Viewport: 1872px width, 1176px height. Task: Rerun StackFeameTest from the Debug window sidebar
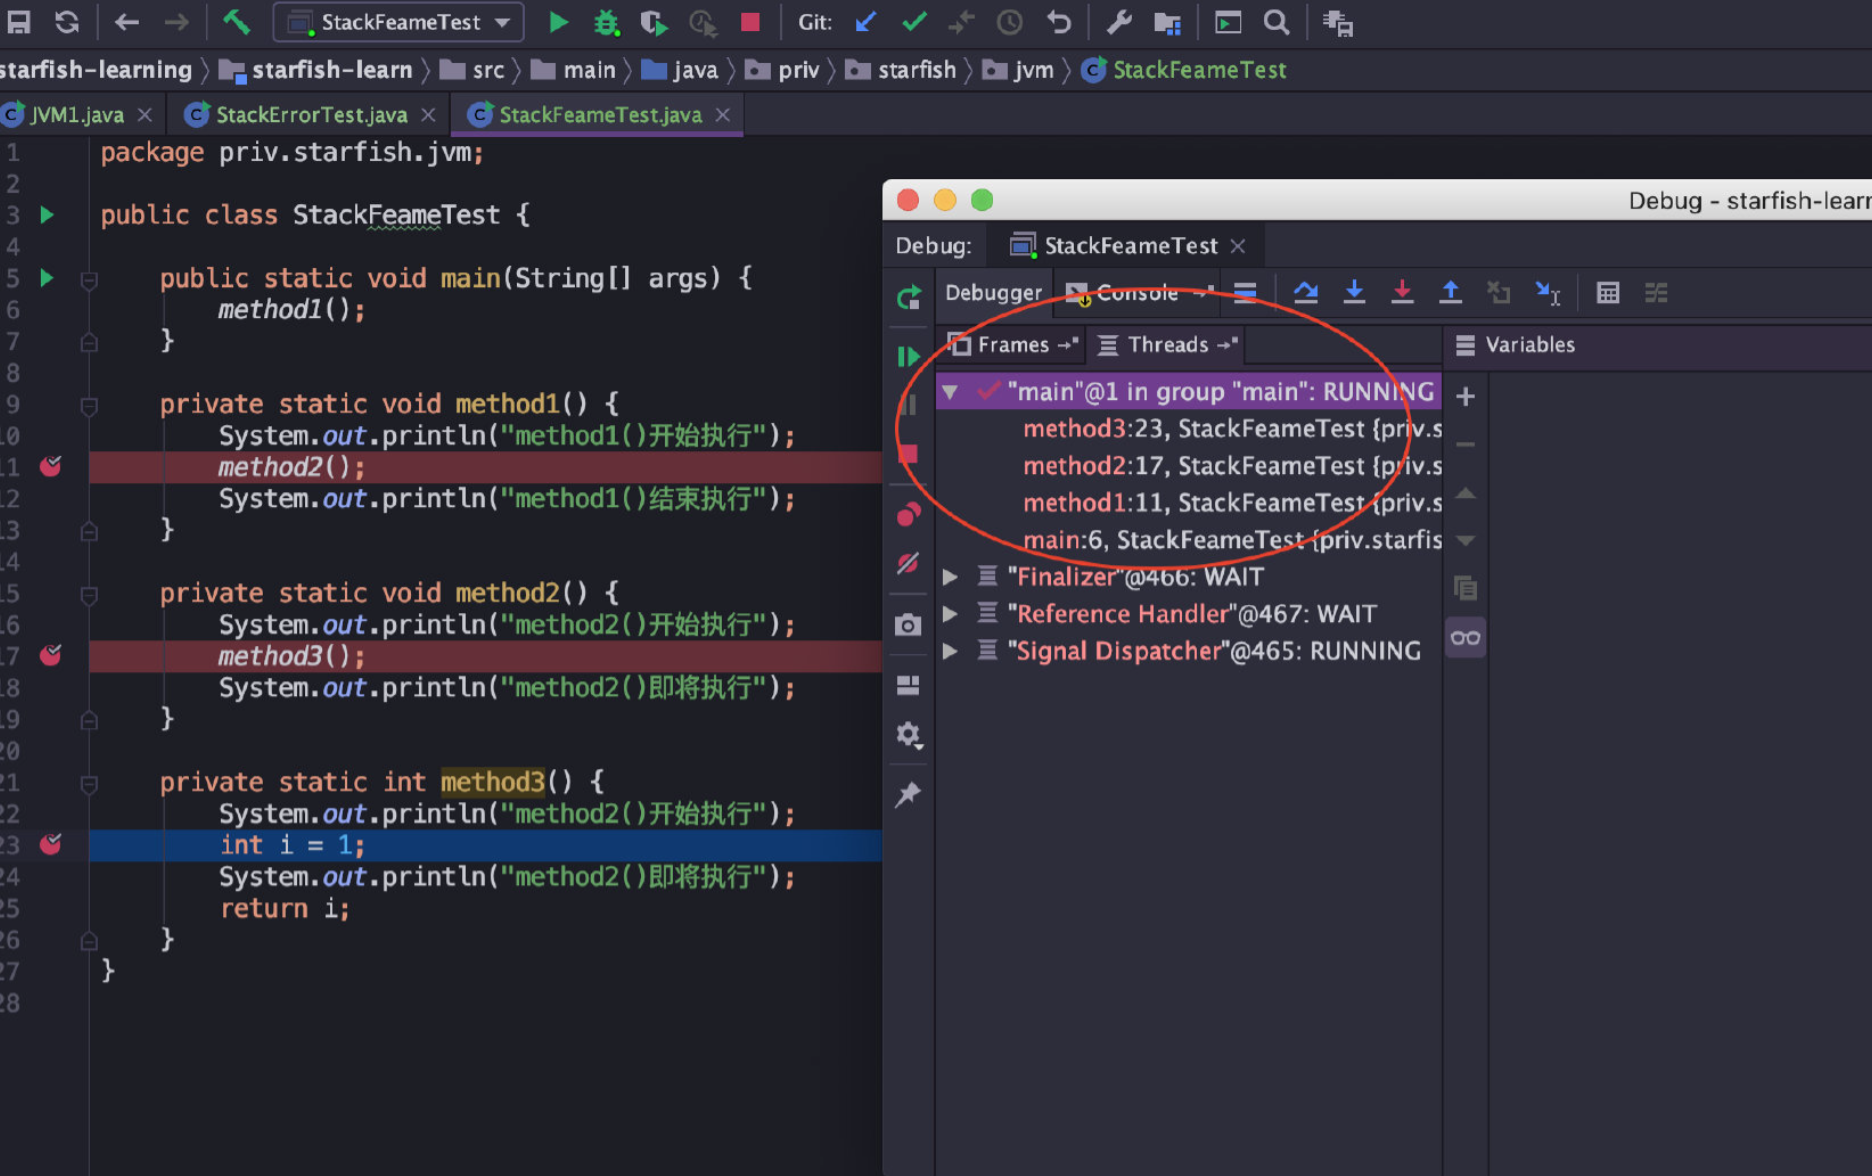coord(908,297)
